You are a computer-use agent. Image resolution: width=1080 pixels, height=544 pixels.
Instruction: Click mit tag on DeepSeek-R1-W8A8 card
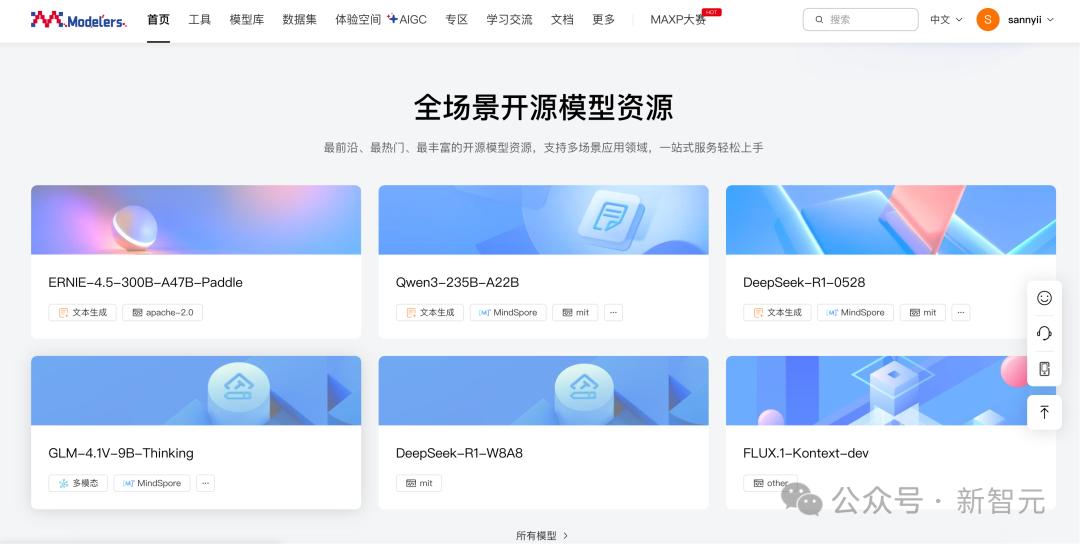(419, 483)
